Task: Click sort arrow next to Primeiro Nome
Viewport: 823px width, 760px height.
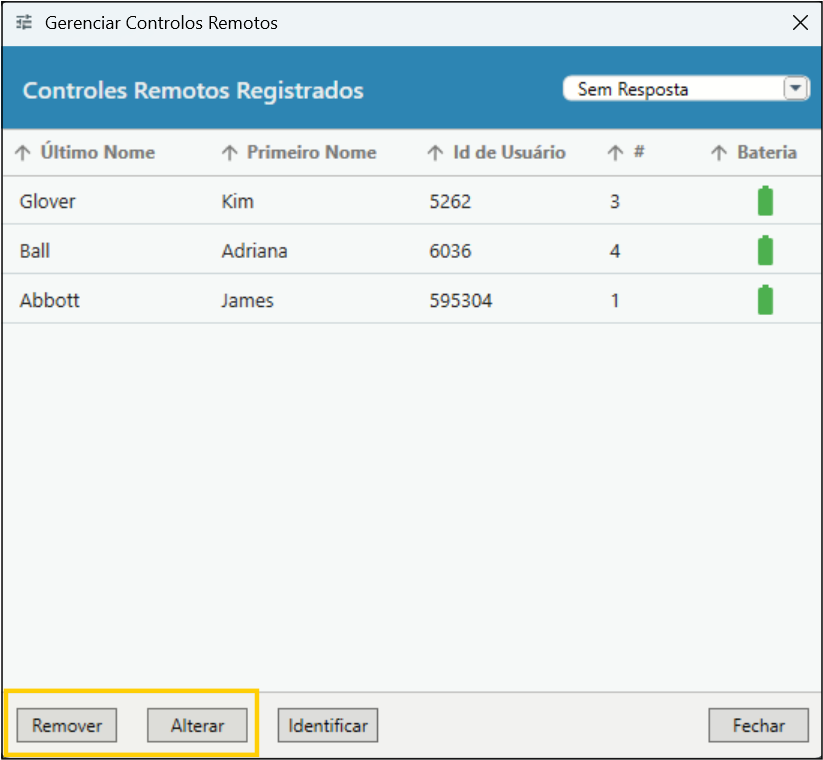Action: pyautogui.click(x=230, y=153)
